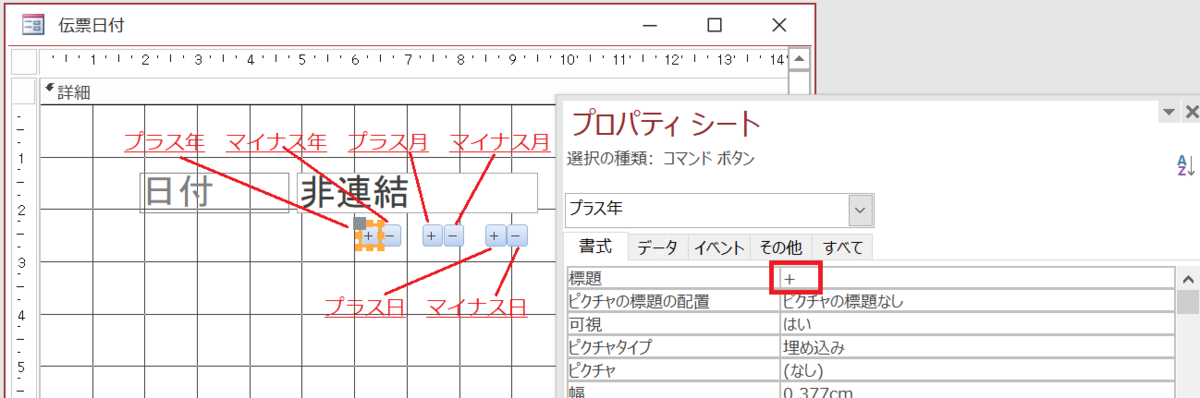Image resolution: width=1200 pixels, height=398 pixels.
Task: Click the property list scrollbar up arrow
Action: tap(1188, 279)
